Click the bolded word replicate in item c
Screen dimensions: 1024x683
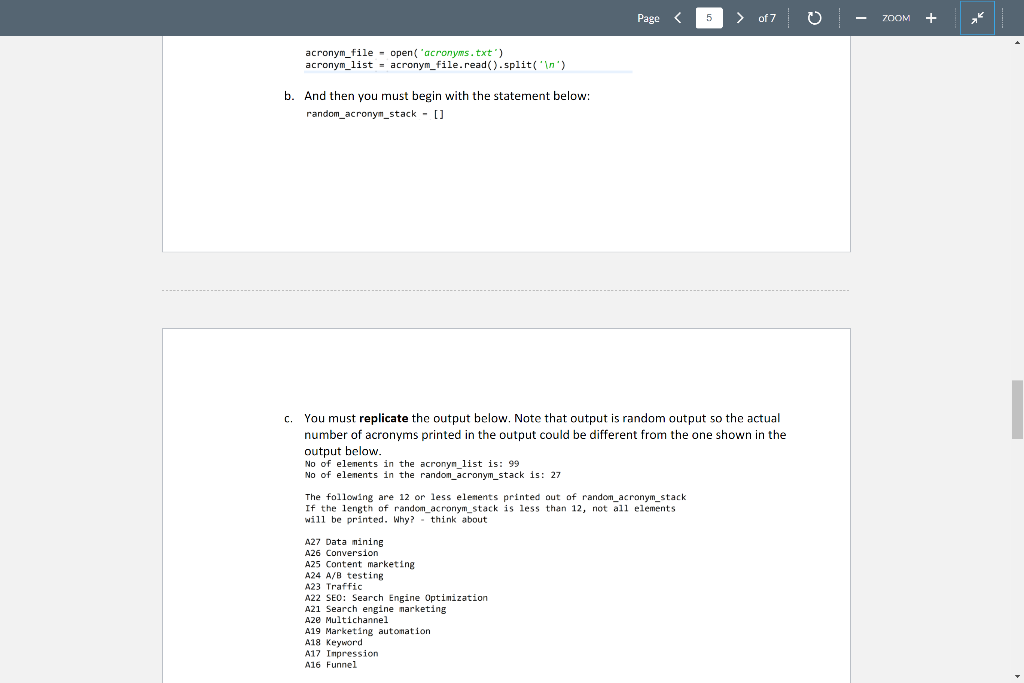coord(382,418)
